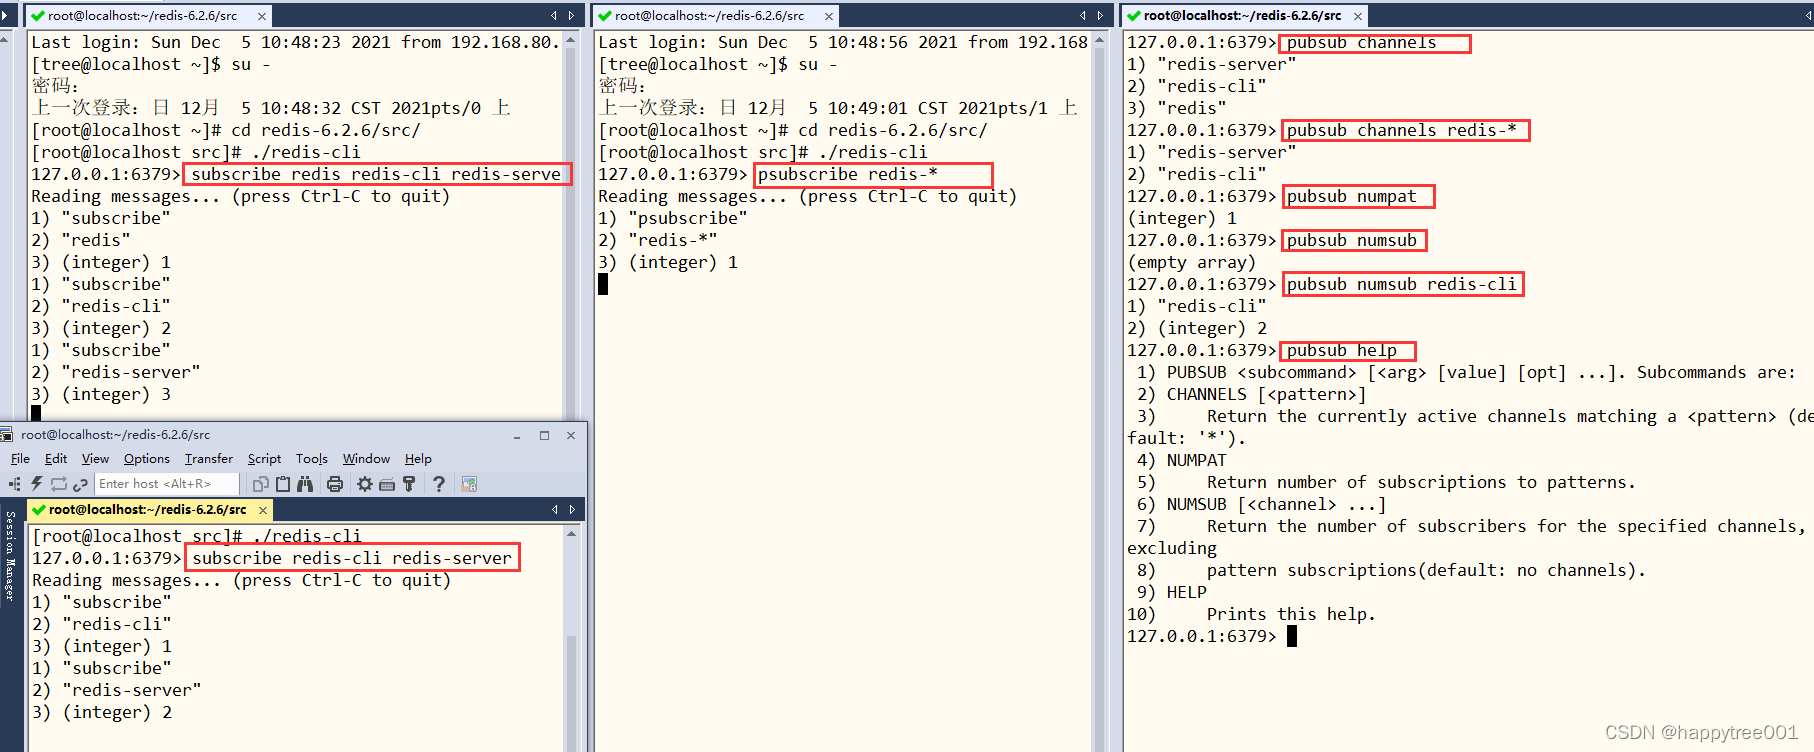
Task: Click the Print toolbar icon
Action: 335,484
